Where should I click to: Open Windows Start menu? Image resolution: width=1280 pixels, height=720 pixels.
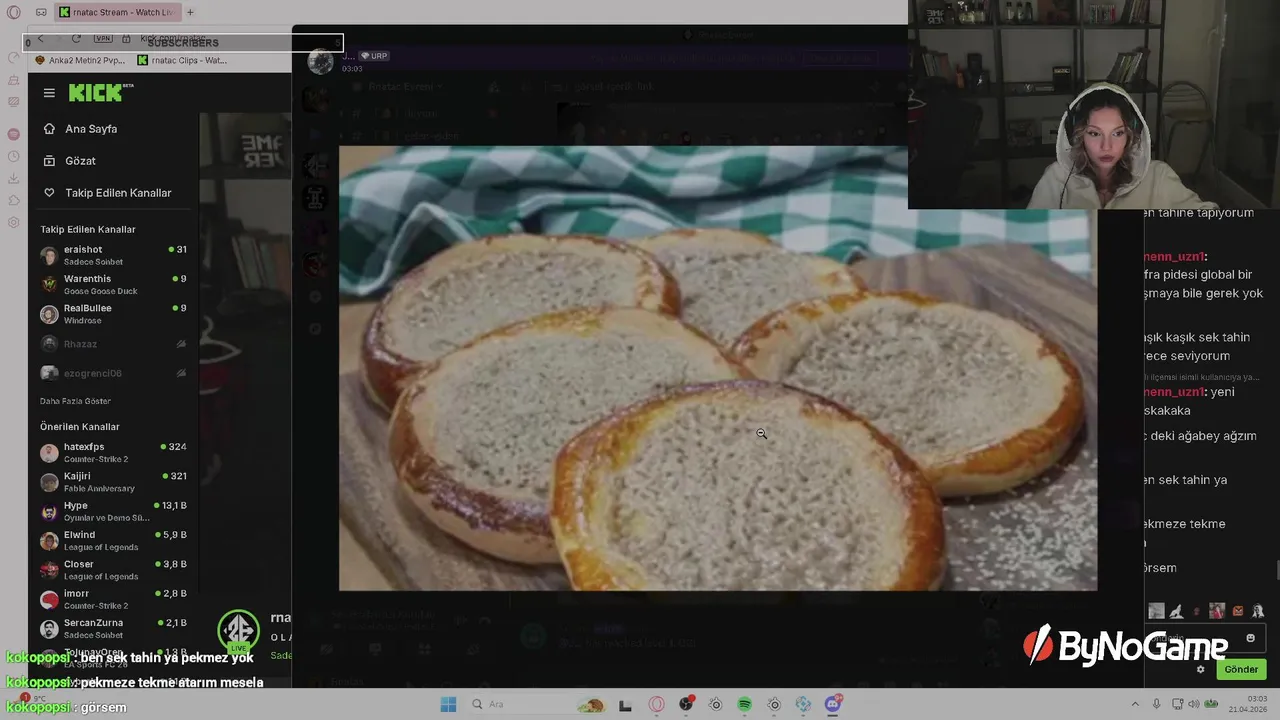448,704
